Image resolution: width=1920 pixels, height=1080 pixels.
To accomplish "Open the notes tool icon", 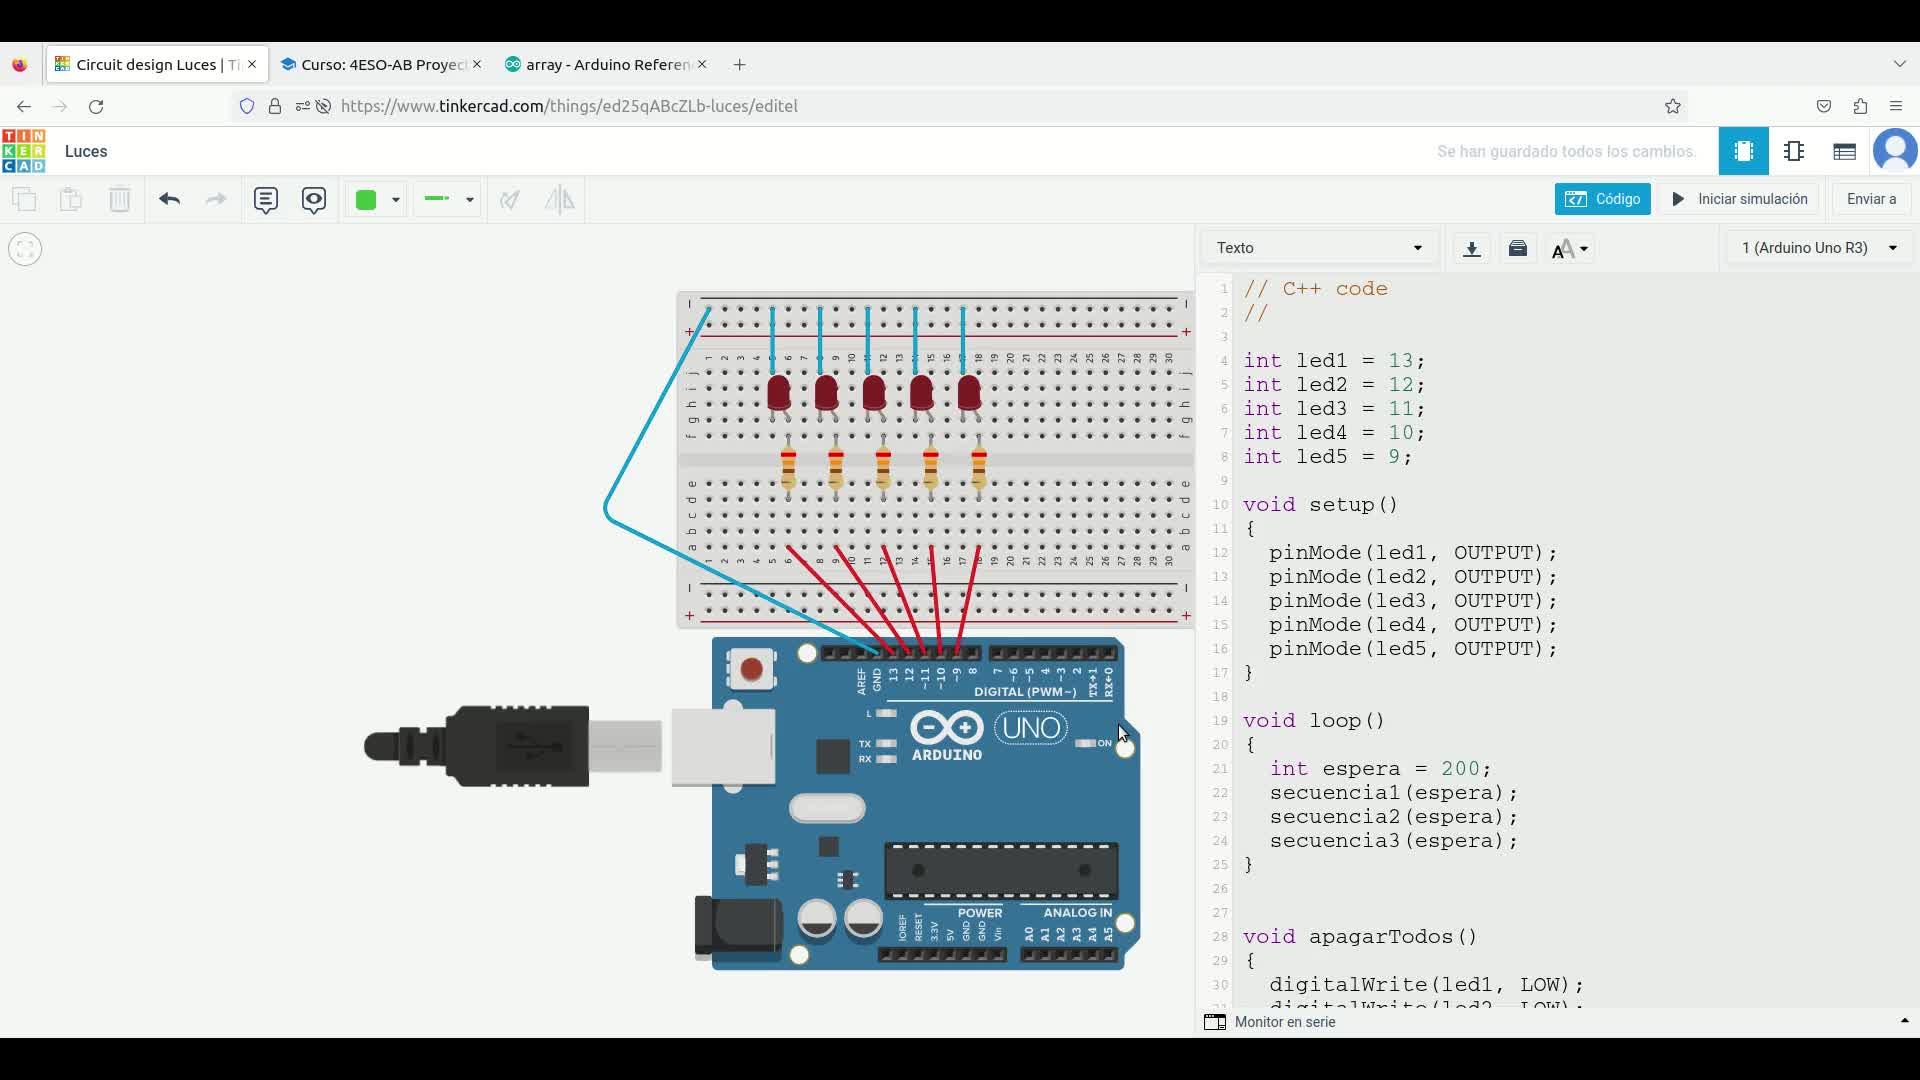I will 265,199.
